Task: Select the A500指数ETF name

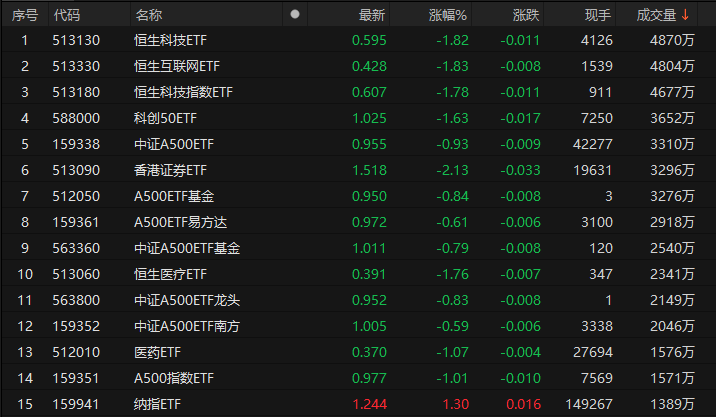Action: click(x=174, y=379)
